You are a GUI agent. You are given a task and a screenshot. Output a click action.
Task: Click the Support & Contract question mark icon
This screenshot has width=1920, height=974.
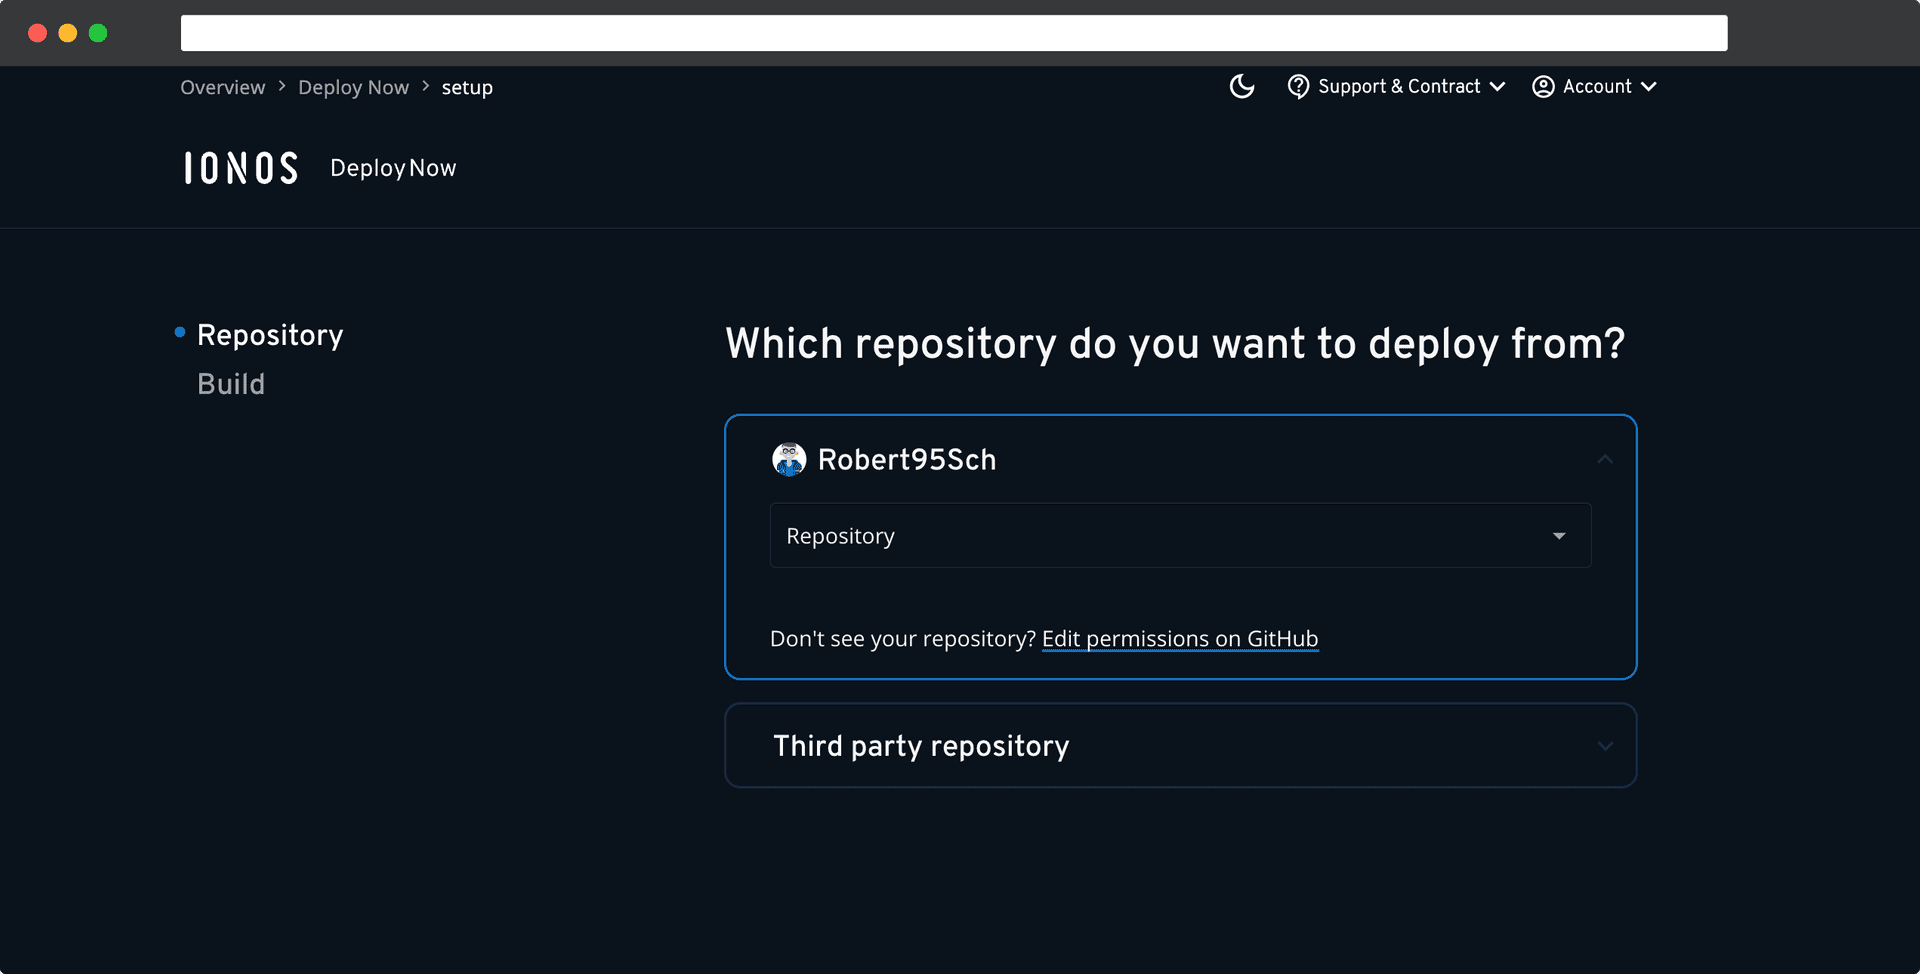coord(1298,87)
